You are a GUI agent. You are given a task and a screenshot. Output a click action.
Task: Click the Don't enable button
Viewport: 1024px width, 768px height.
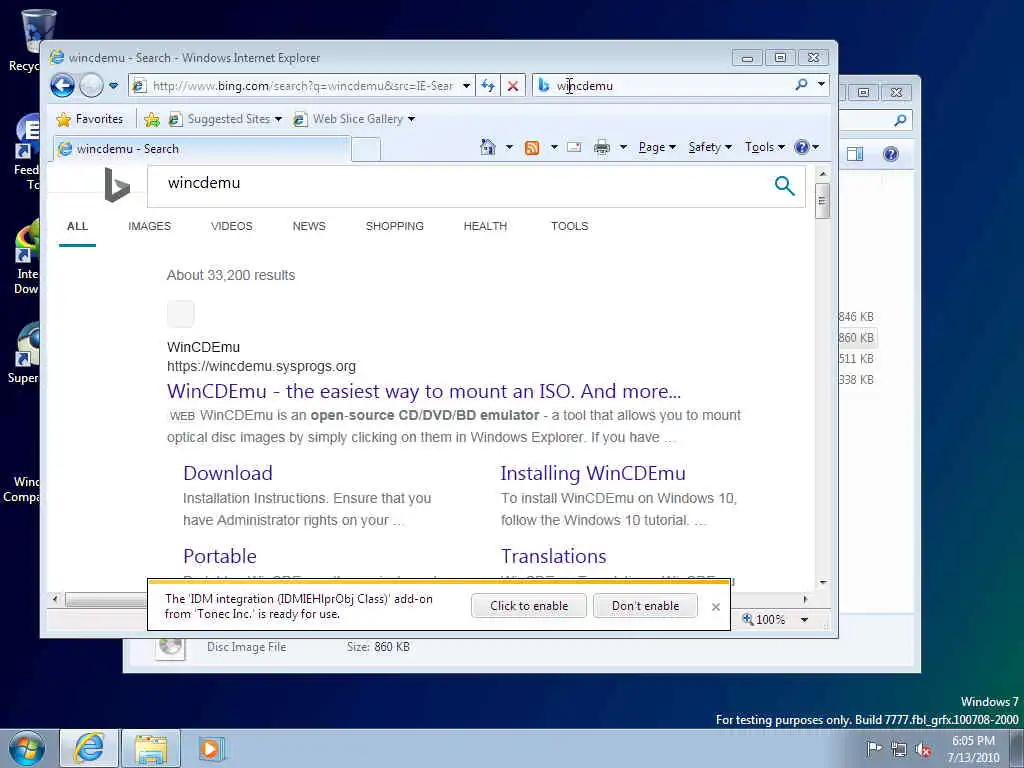(x=645, y=606)
